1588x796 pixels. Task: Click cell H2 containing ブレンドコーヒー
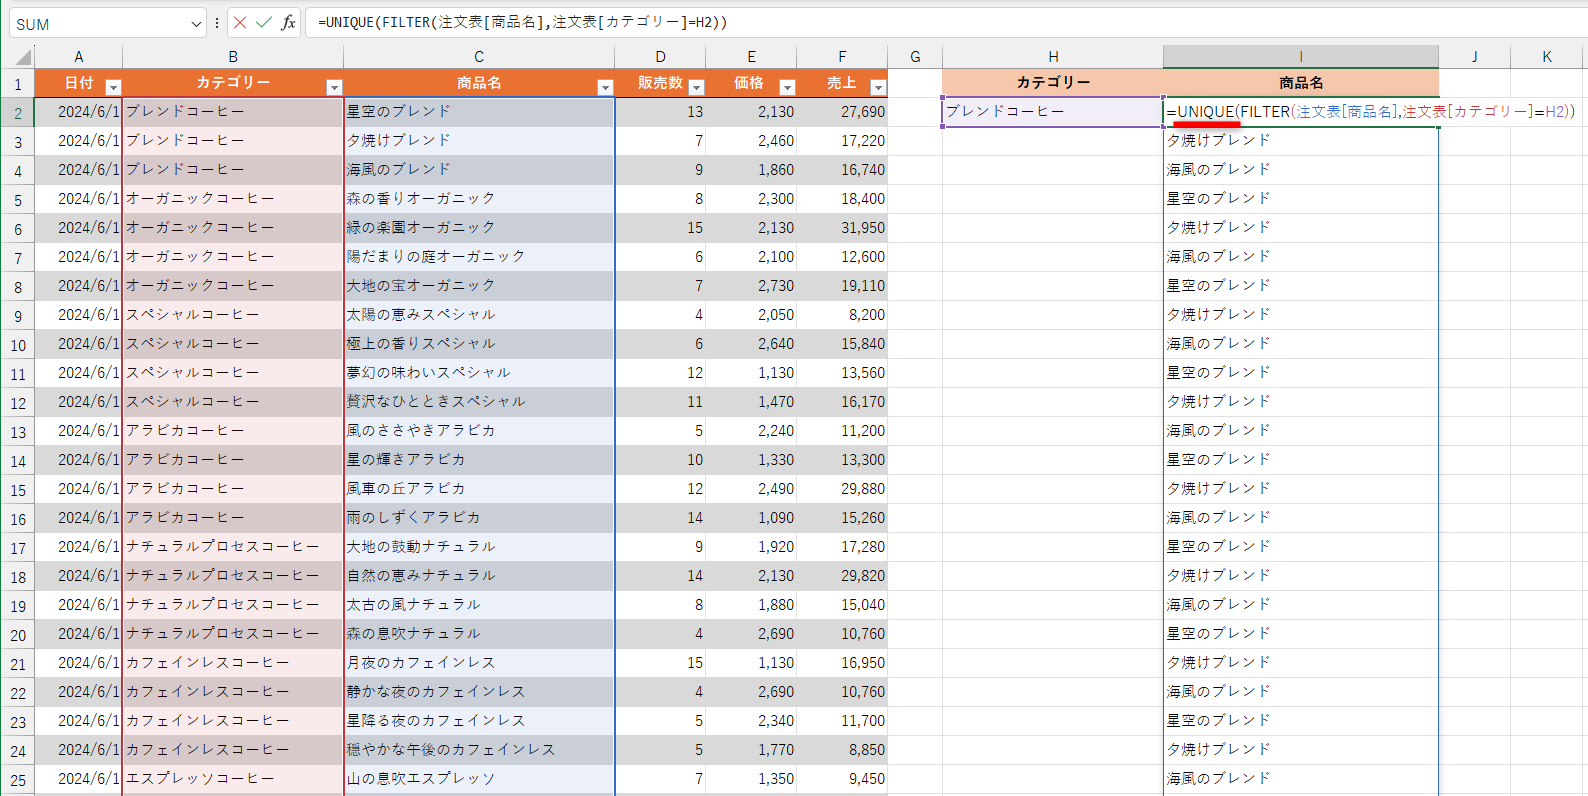coord(1053,112)
